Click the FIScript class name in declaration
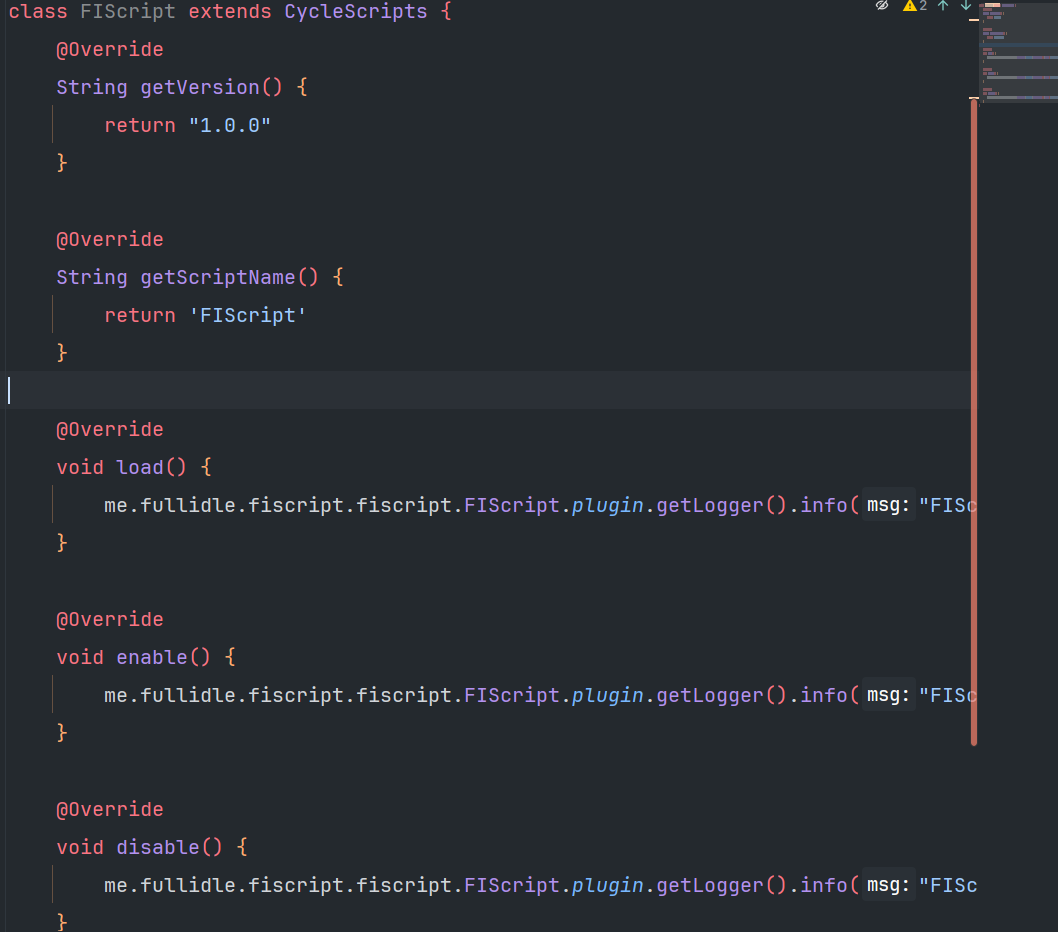Image resolution: width=1058 pixels, height=932 pixels. [x=128, y=11]
